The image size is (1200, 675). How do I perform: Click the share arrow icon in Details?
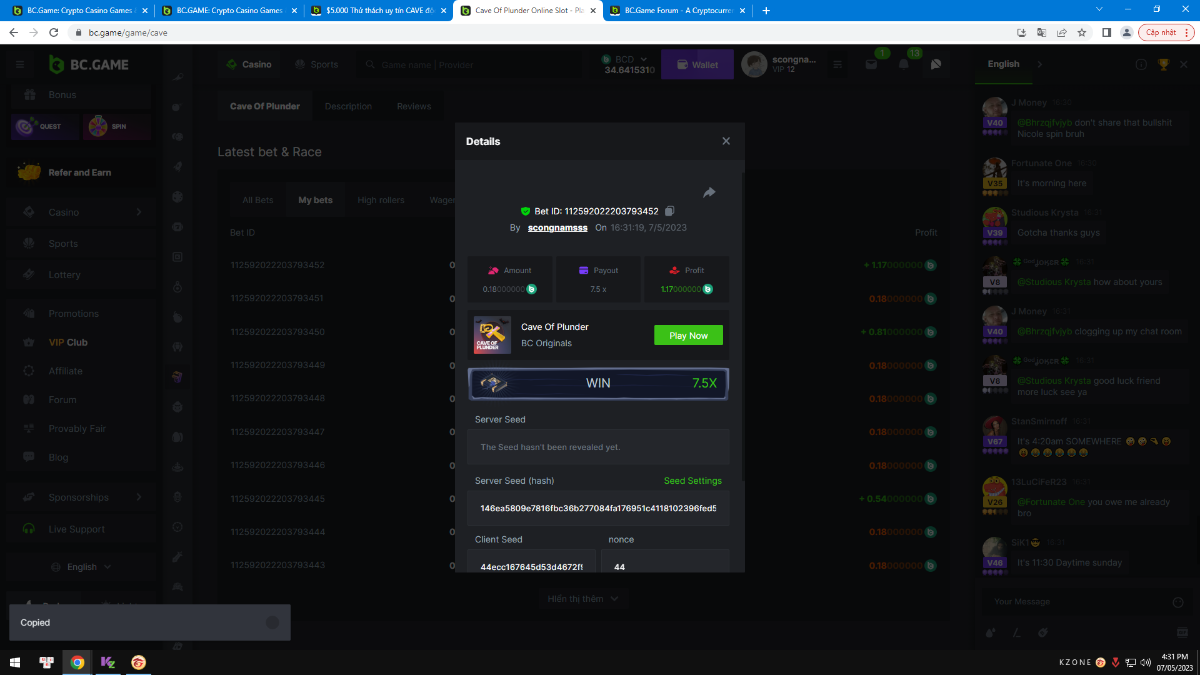709,192
